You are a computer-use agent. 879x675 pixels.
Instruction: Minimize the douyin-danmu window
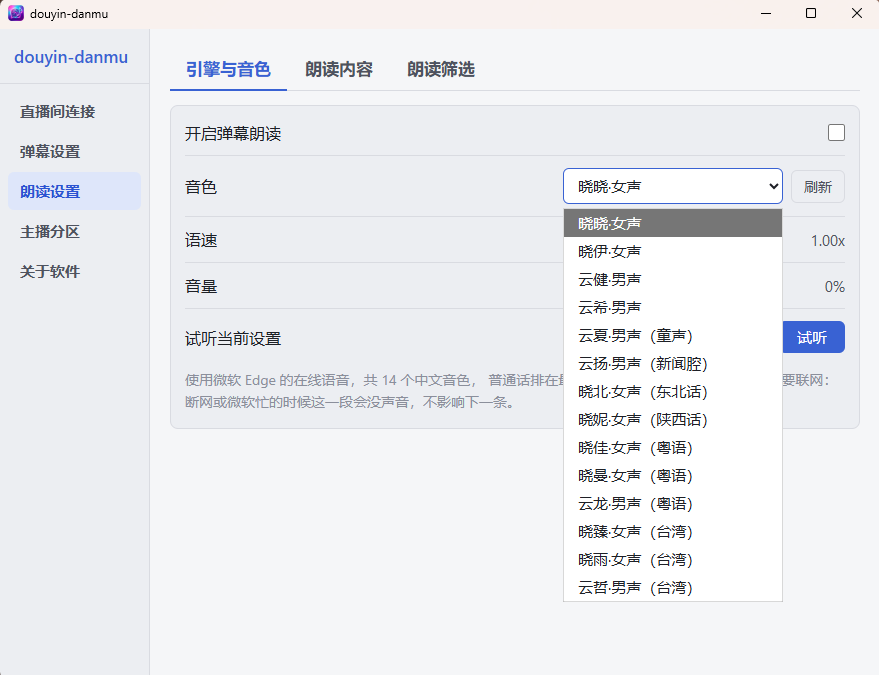(766, 13)
